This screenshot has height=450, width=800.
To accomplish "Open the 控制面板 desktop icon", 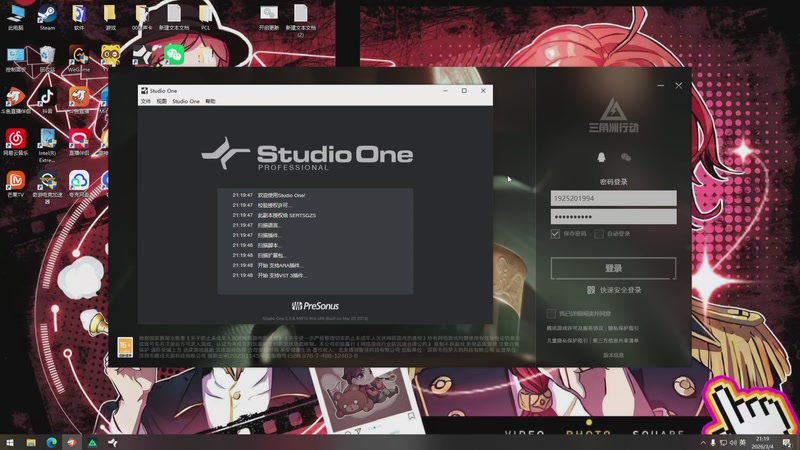I will pos(16,59).
